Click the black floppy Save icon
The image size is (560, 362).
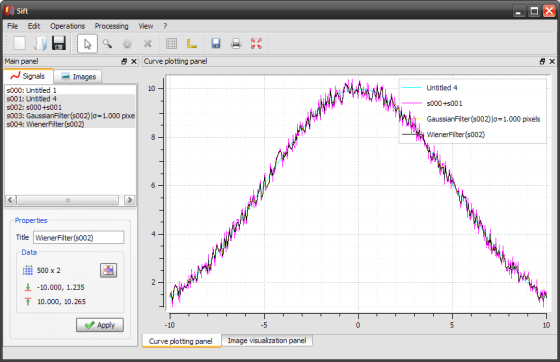tap(59, 44)
